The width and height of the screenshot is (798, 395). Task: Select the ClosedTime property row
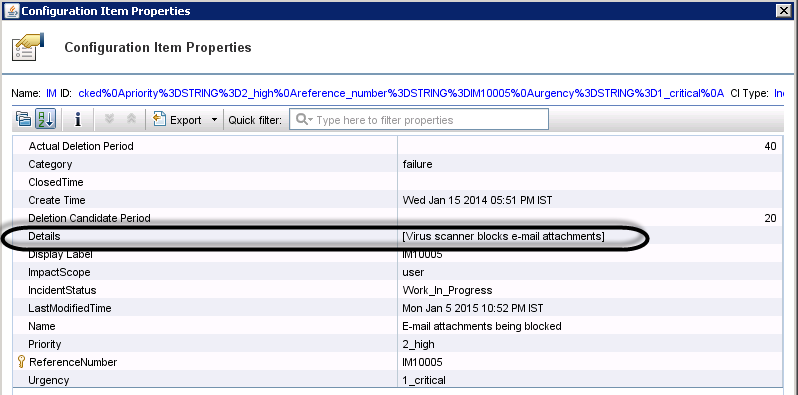[397, 182]
